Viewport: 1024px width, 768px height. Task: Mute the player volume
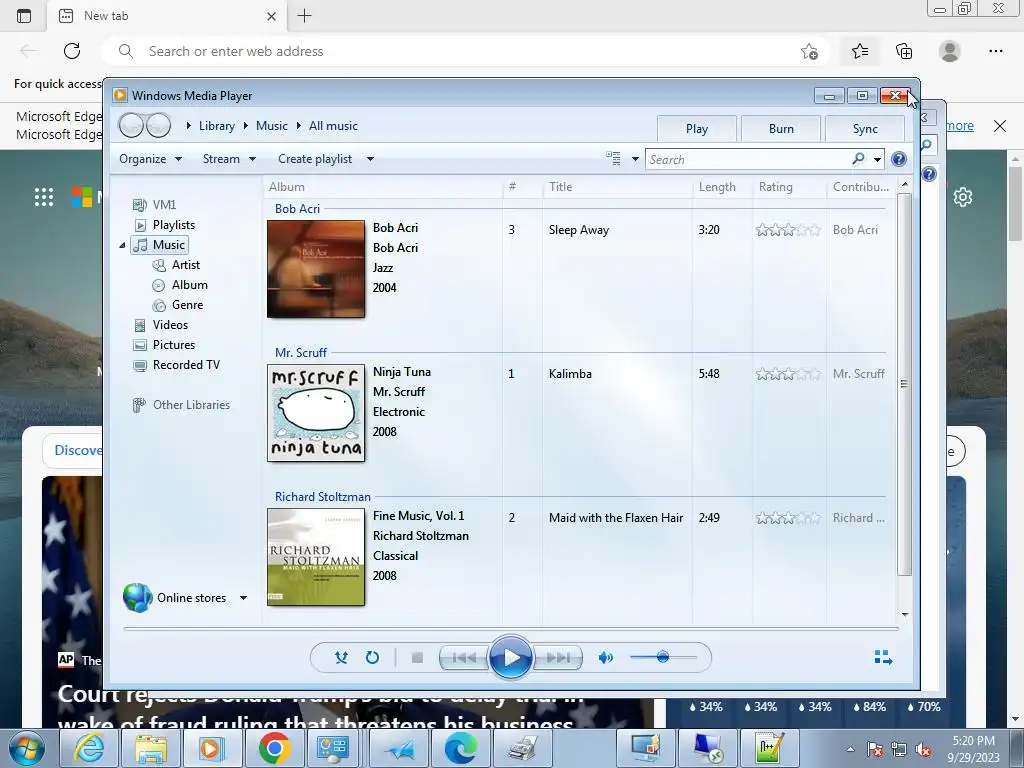(x=605, y=658)
